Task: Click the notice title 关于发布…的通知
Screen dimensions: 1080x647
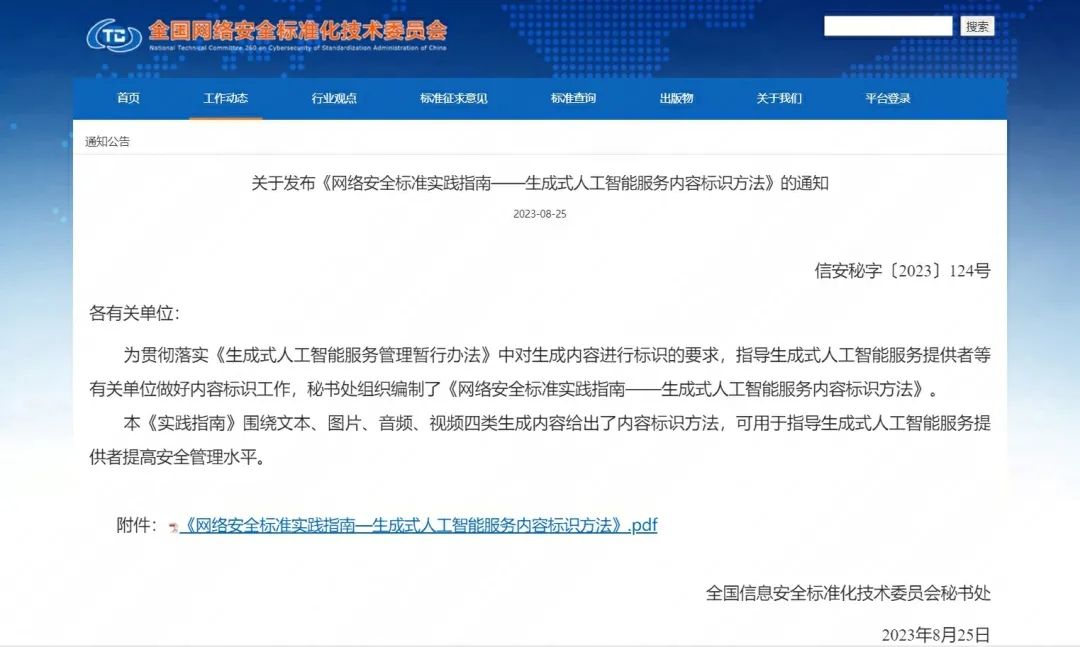Action: coord(539,183)
